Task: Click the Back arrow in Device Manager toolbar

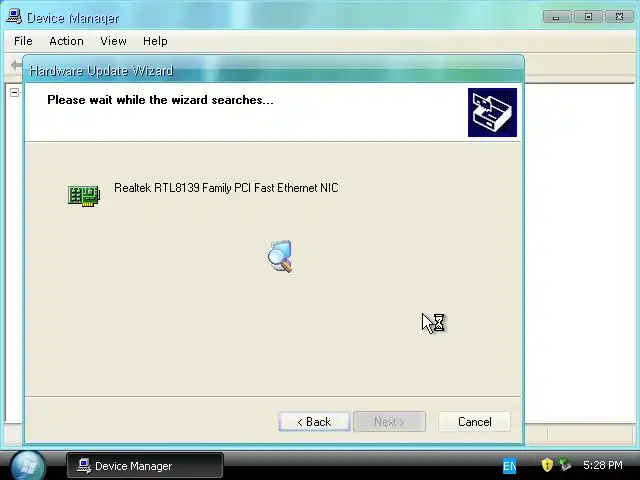Action: 16,64
